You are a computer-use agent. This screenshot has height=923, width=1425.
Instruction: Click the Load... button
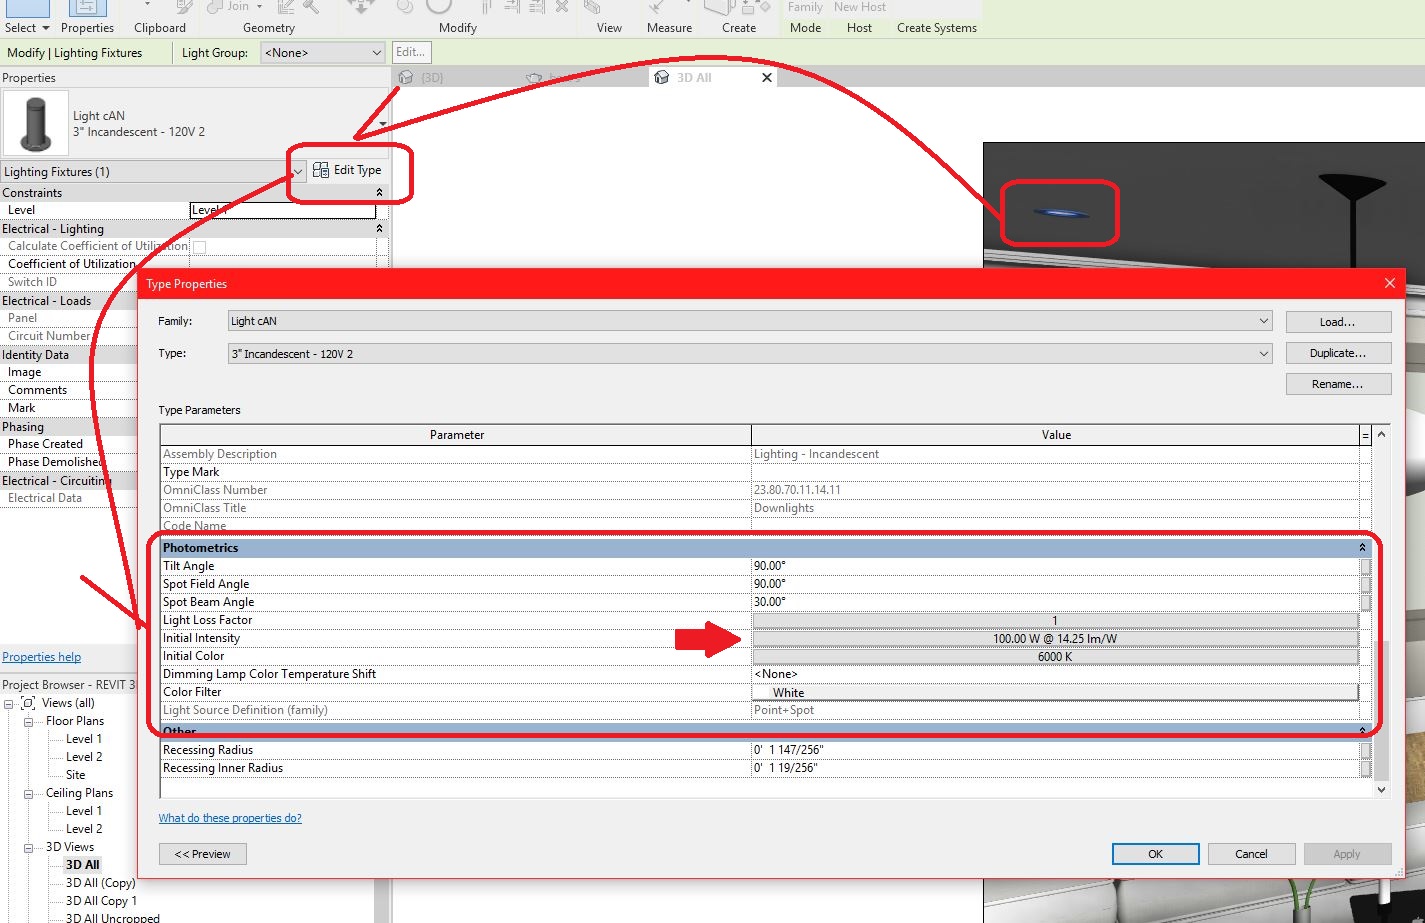(1338, 322)
